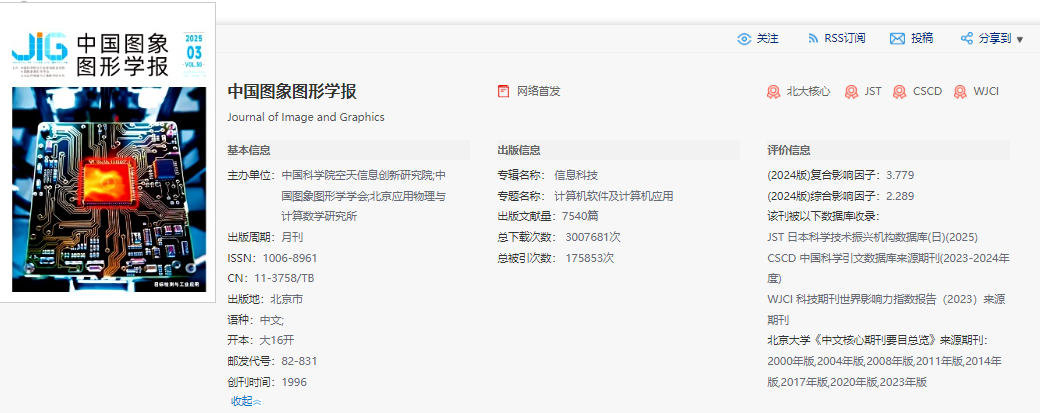Click 专辑名称 value 信息科技
The width and height of the screenshot is (1040, 413).
pos(576,176)
